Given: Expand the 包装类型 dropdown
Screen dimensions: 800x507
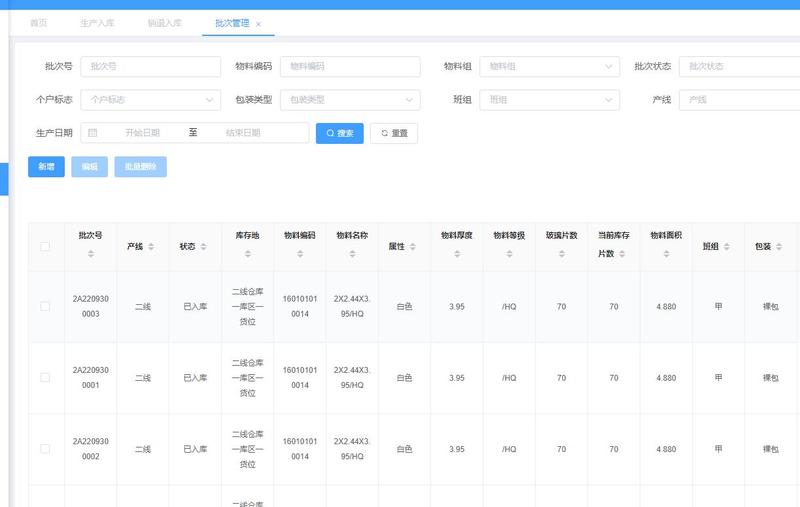Looking at the screenshot, I should (x=350, y=100).
